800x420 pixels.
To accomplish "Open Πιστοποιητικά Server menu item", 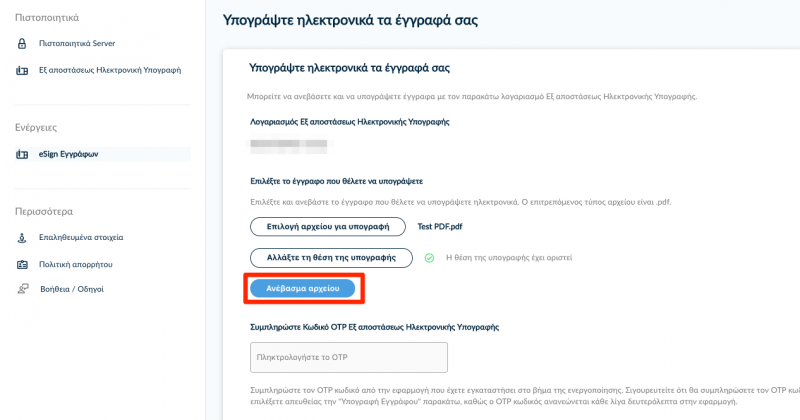I will pos(77,43).
